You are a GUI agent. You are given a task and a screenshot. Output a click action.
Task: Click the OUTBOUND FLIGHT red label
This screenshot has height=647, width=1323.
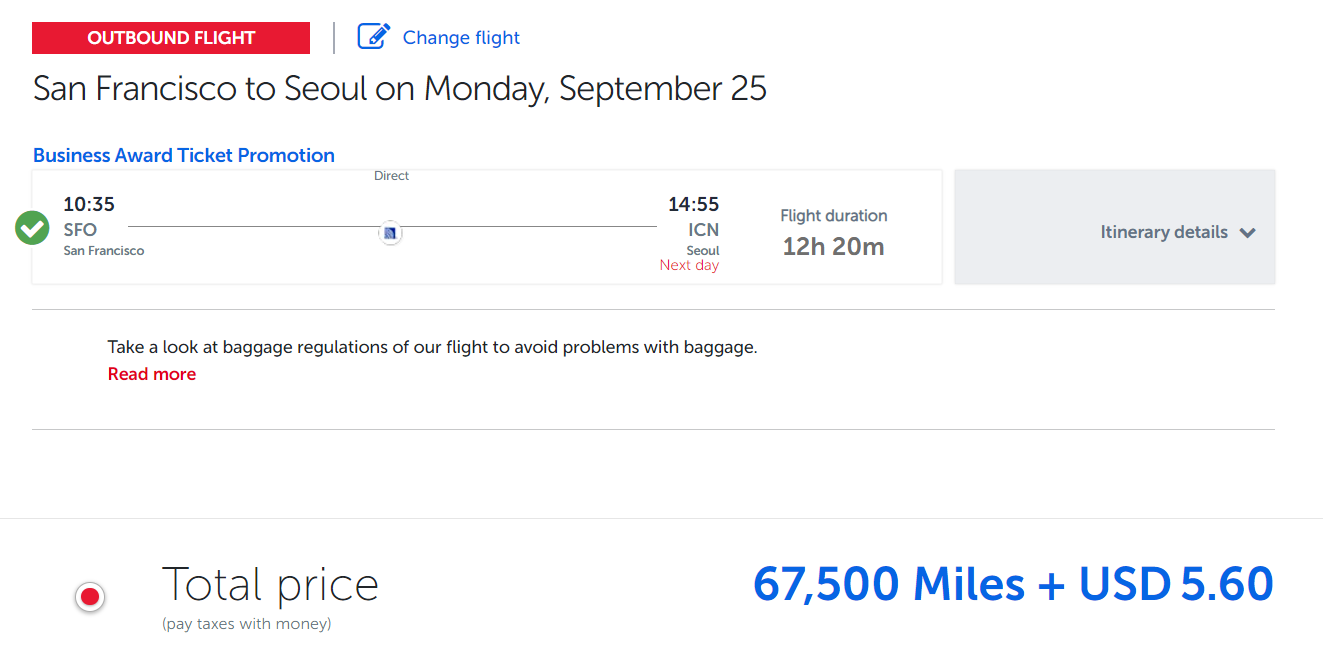171,38
